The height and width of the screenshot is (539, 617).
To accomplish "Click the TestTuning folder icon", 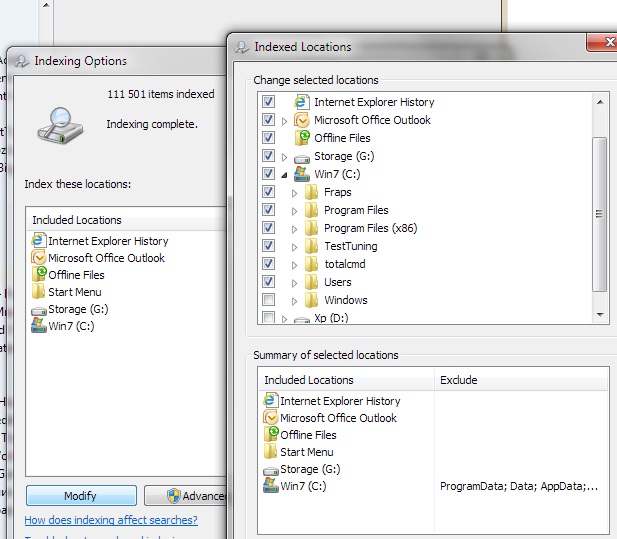I will click(x=311, y=246).
